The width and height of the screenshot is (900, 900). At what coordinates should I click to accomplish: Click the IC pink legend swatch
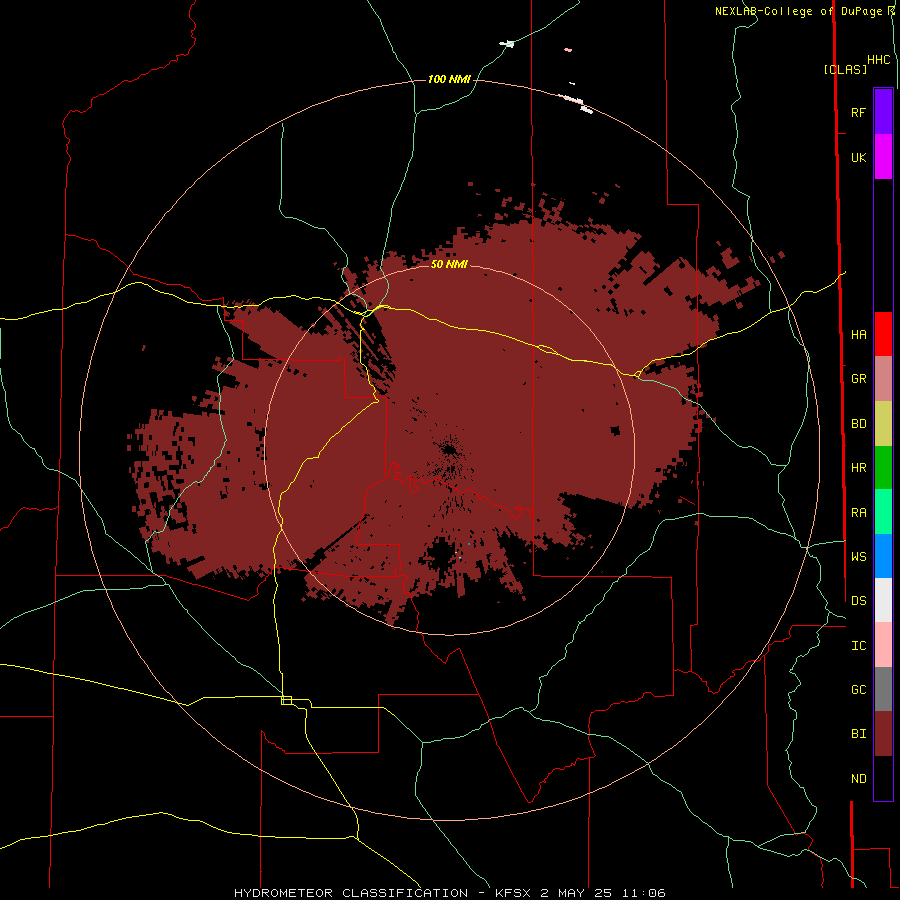[883, 645]
